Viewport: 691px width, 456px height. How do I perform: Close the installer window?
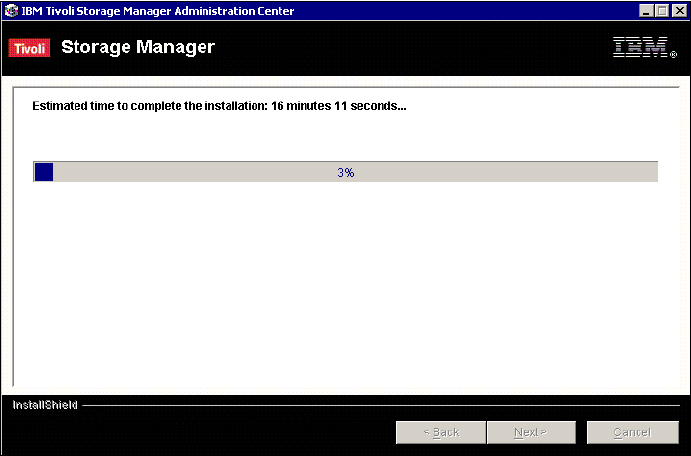680,11
